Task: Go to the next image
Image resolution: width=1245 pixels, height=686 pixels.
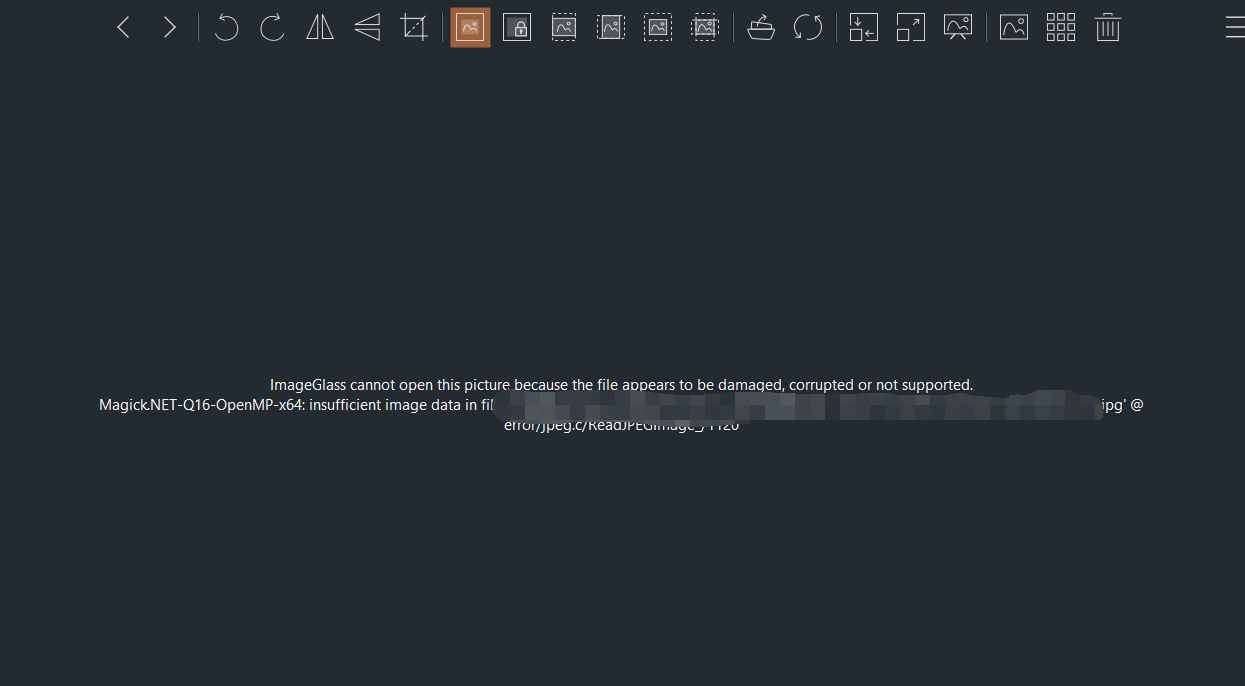Action: coord(169,27)
